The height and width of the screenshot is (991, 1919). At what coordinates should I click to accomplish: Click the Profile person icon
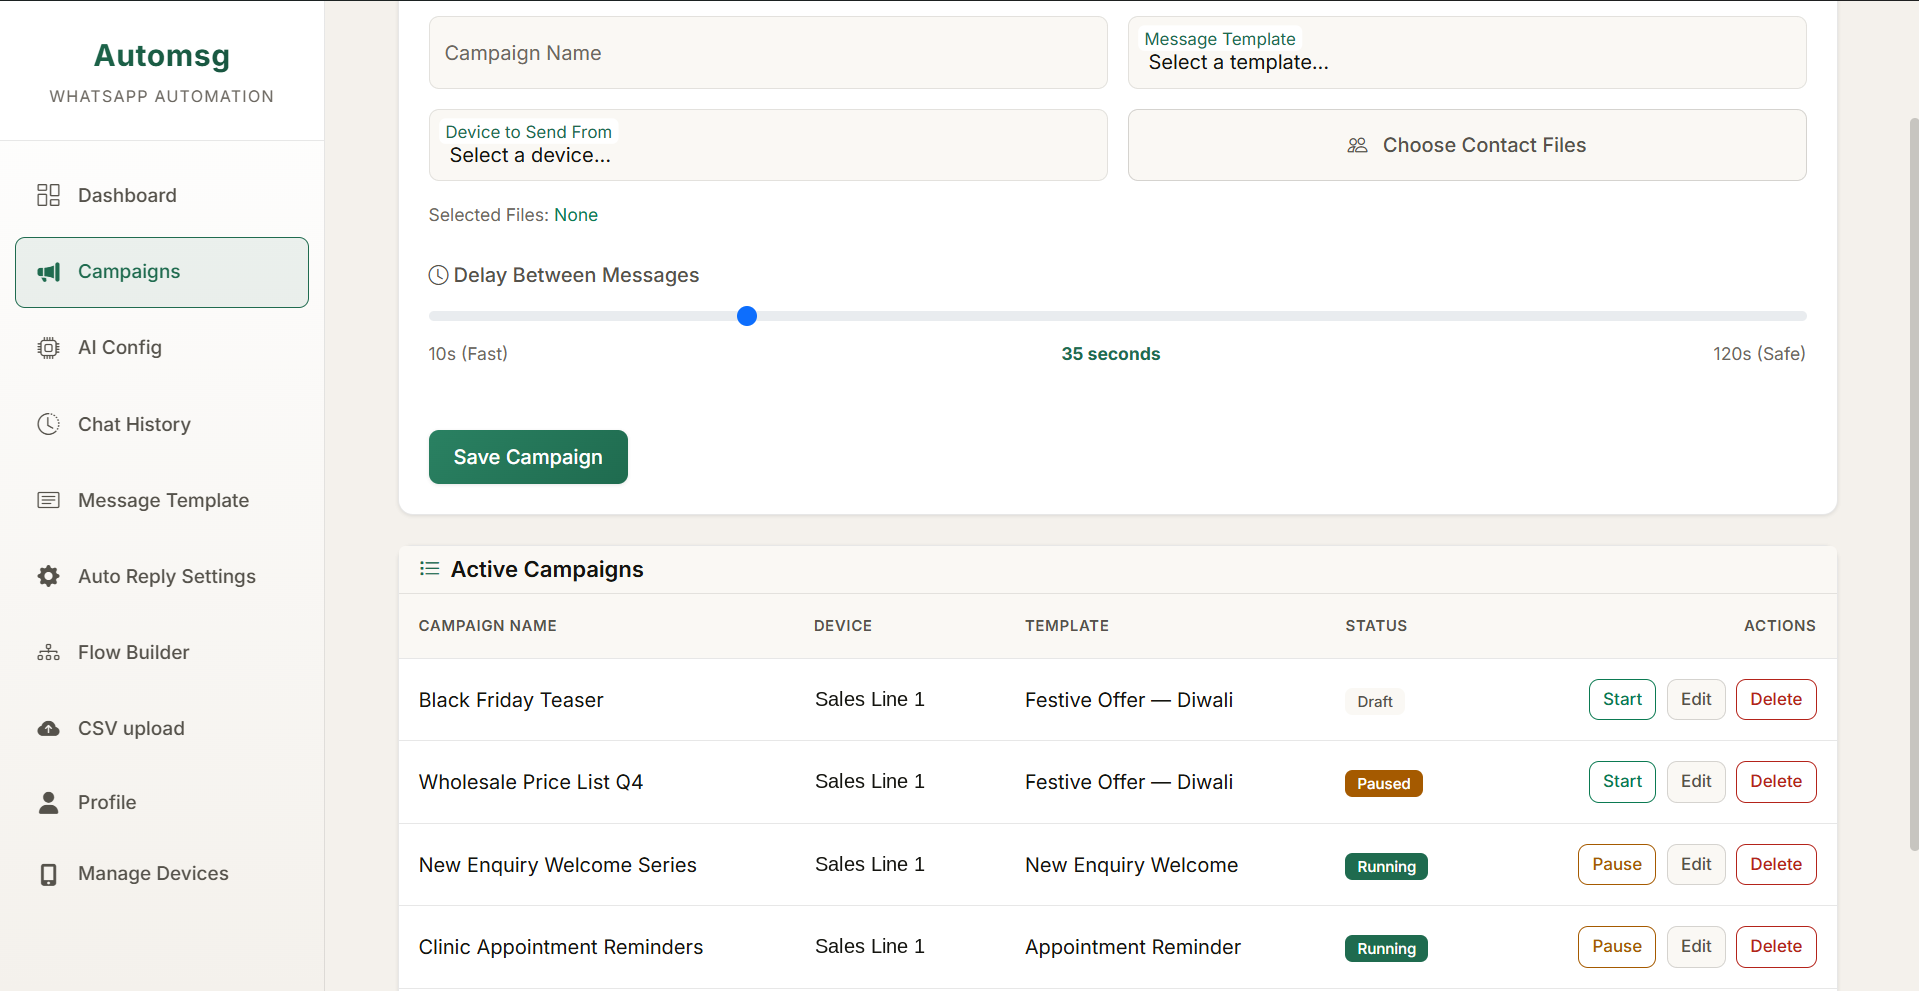48,802
